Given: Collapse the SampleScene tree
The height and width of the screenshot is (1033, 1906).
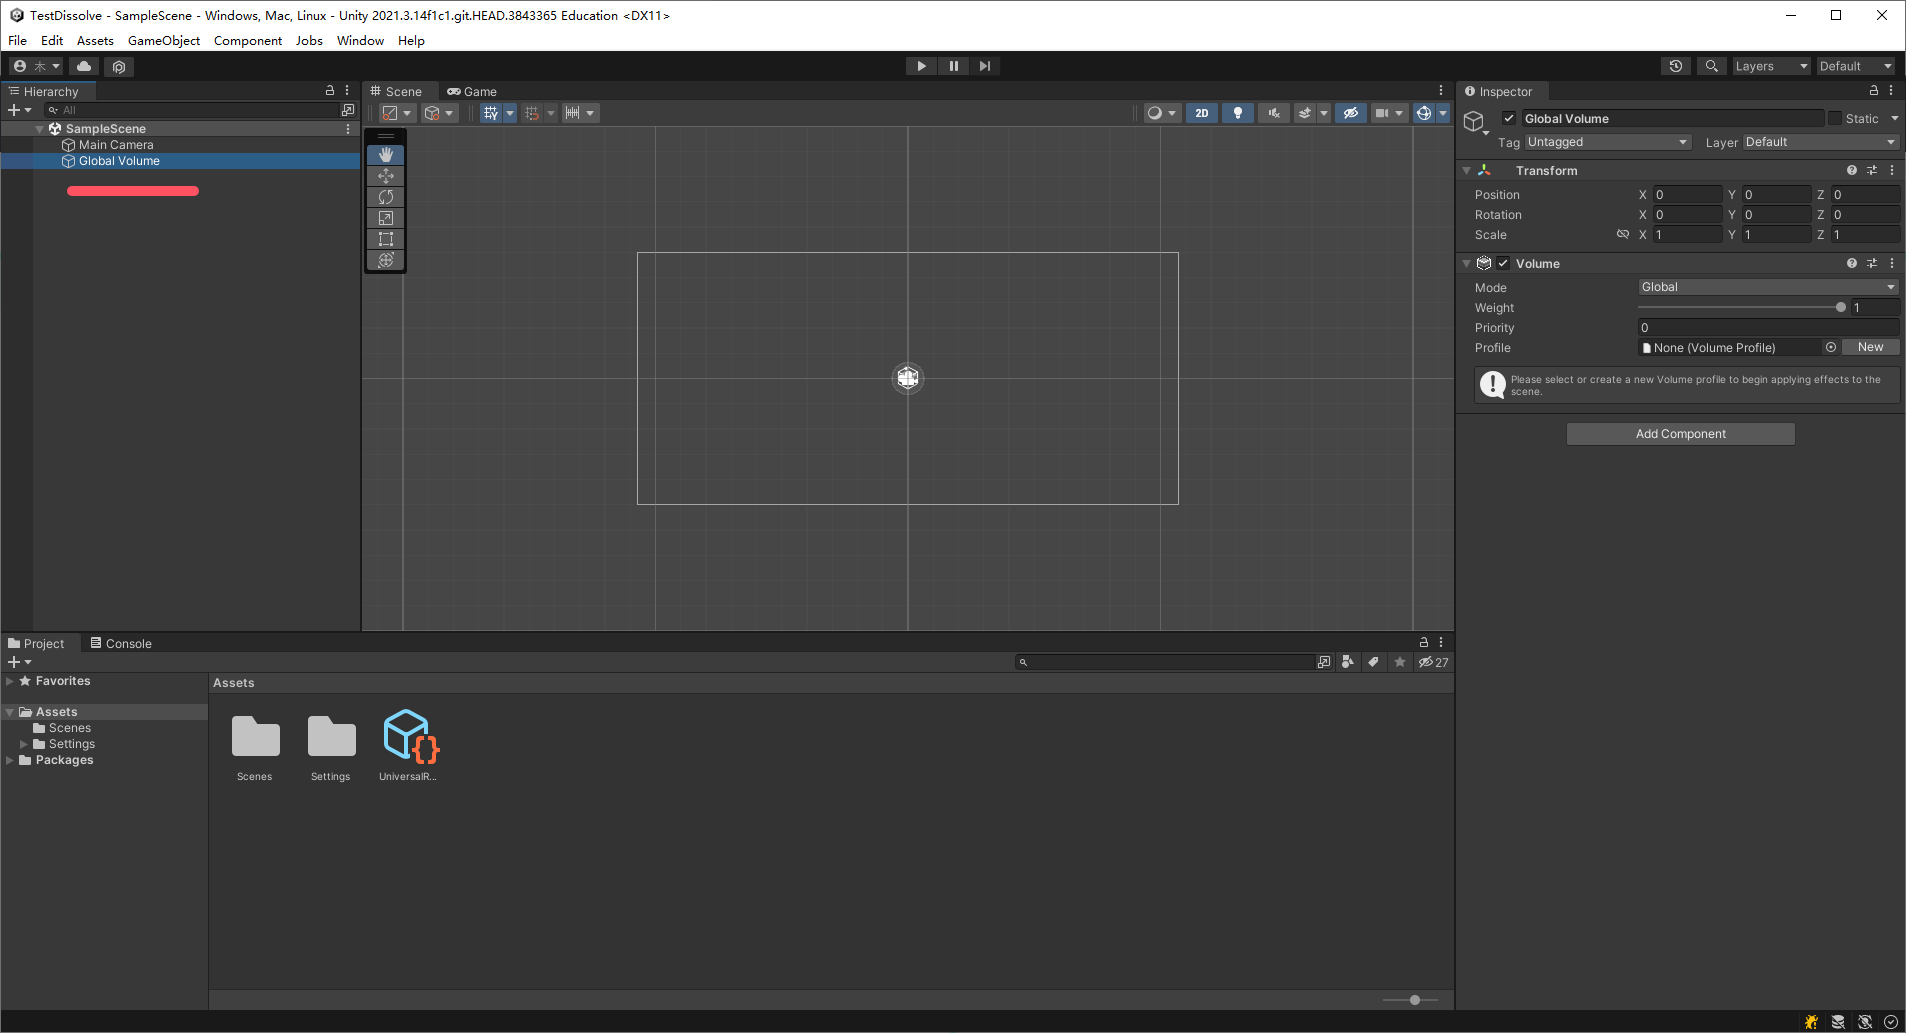Looking at the screenshot, I should coord(40,129).
